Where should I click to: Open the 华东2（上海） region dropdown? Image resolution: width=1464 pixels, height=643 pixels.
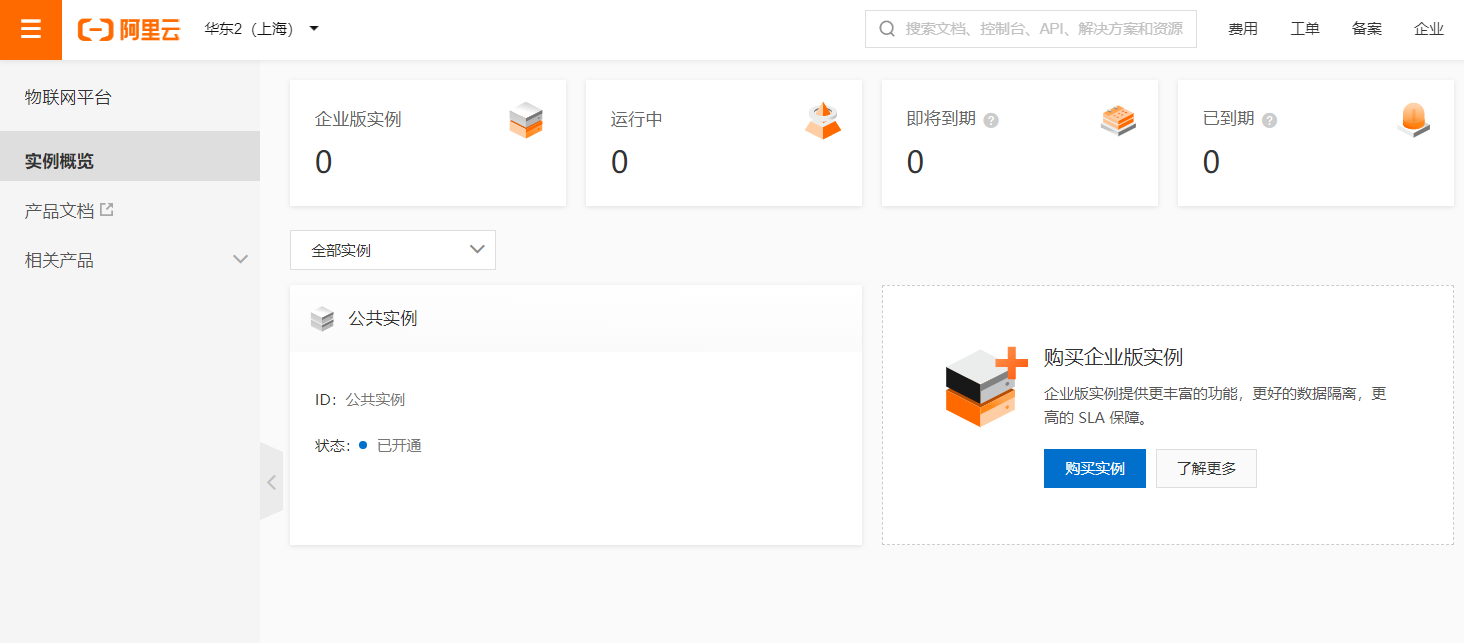[x=262, y=29]
